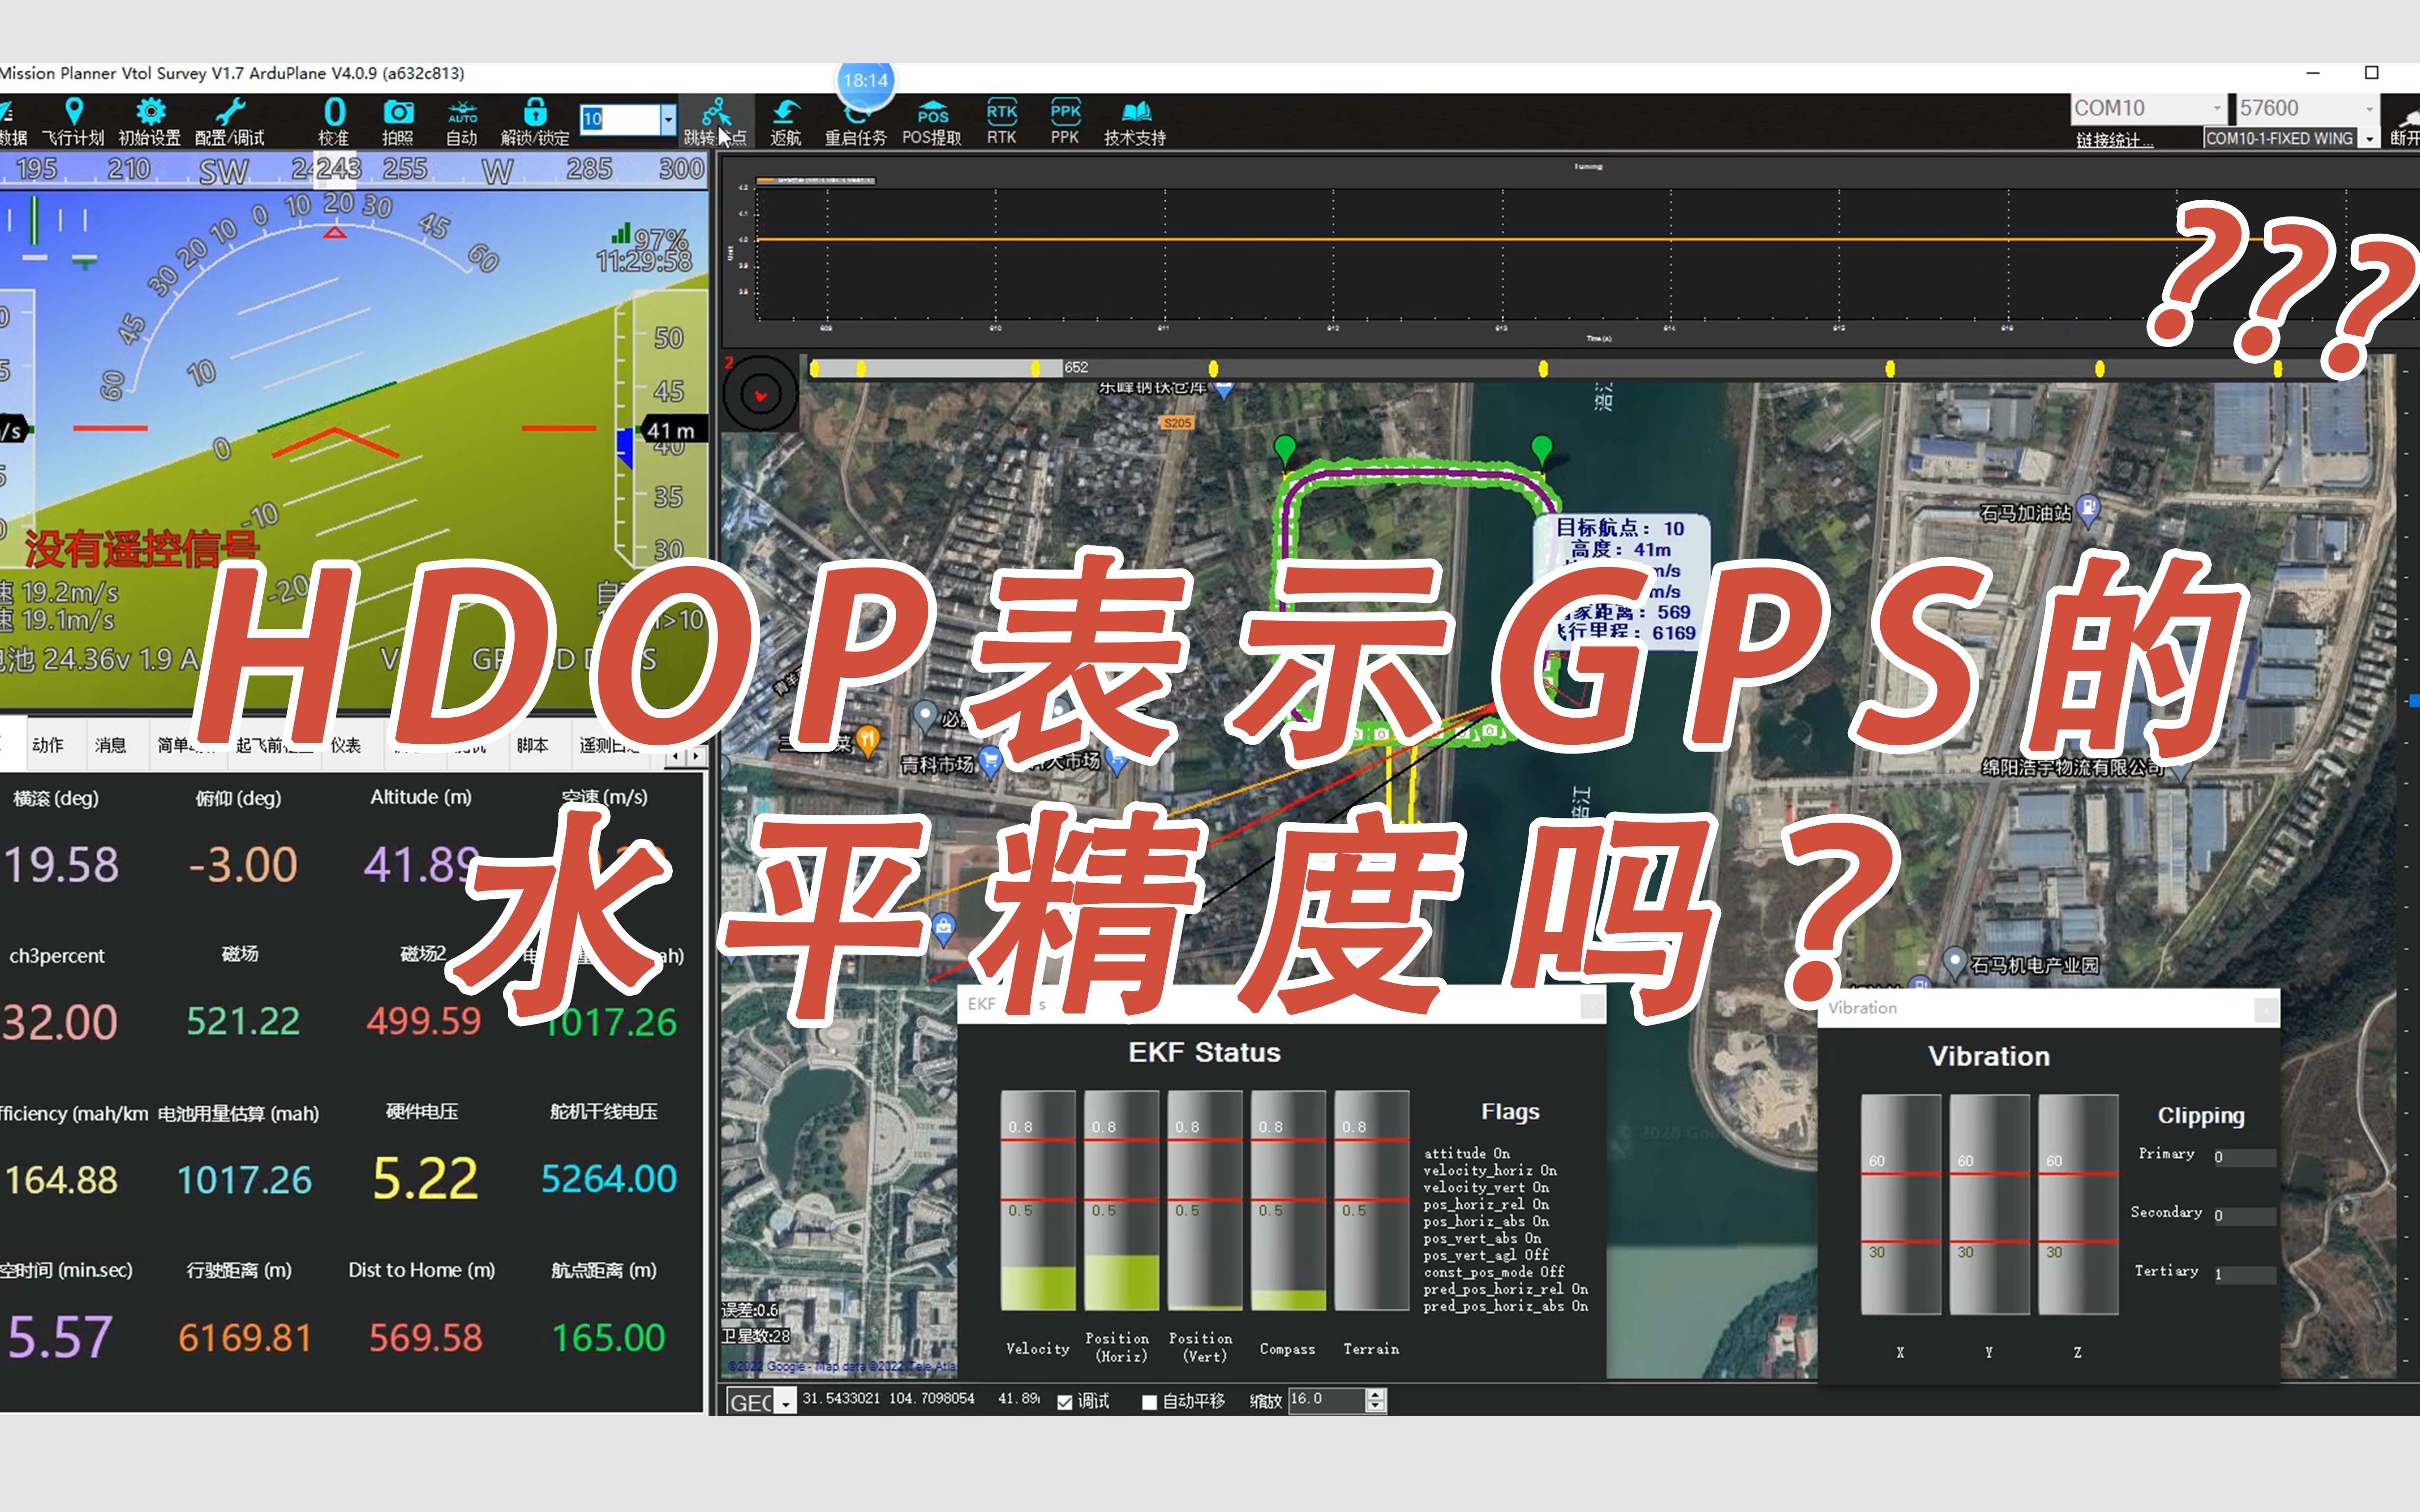Image resolution: width=2420 pixels, height=1512 pixels.
Task: Click the 磁场 value 521.22
Action: pos(243,1022)
